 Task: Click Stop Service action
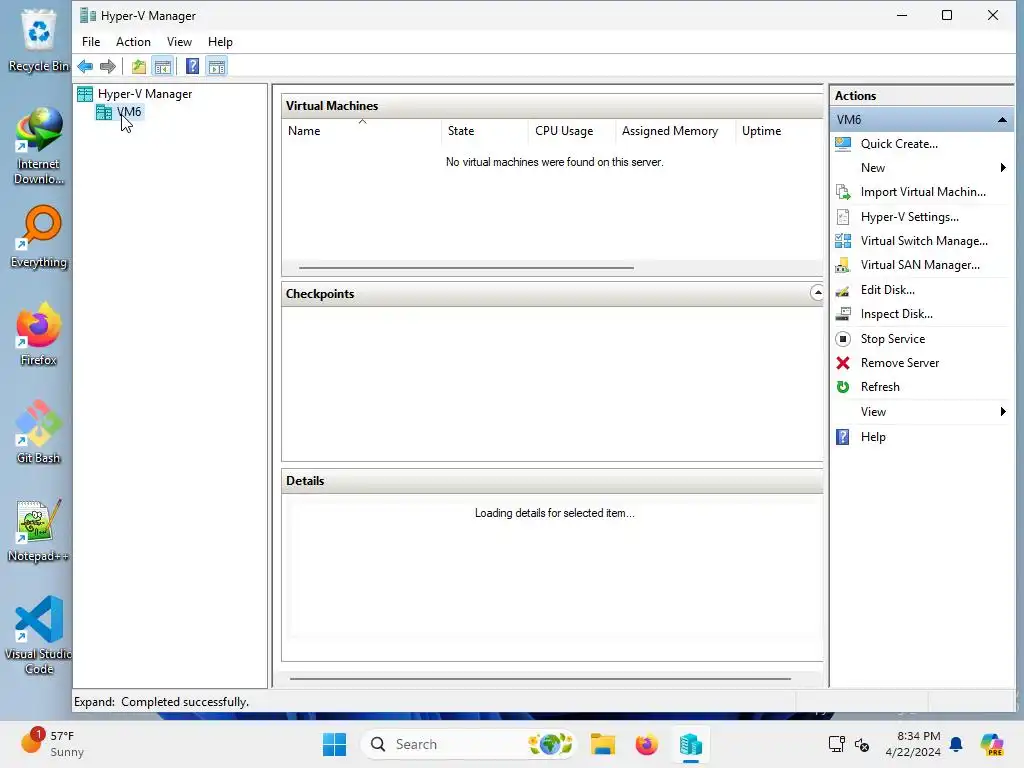tap(892, 339)
